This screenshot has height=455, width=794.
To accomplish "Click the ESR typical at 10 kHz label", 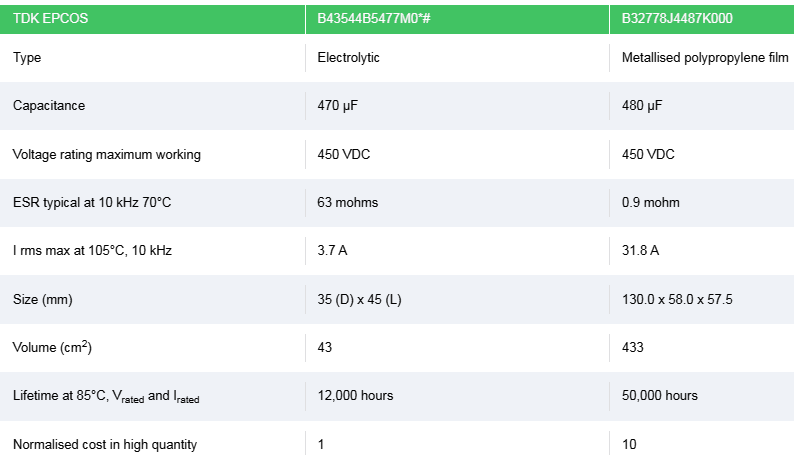I will point(92,202).
